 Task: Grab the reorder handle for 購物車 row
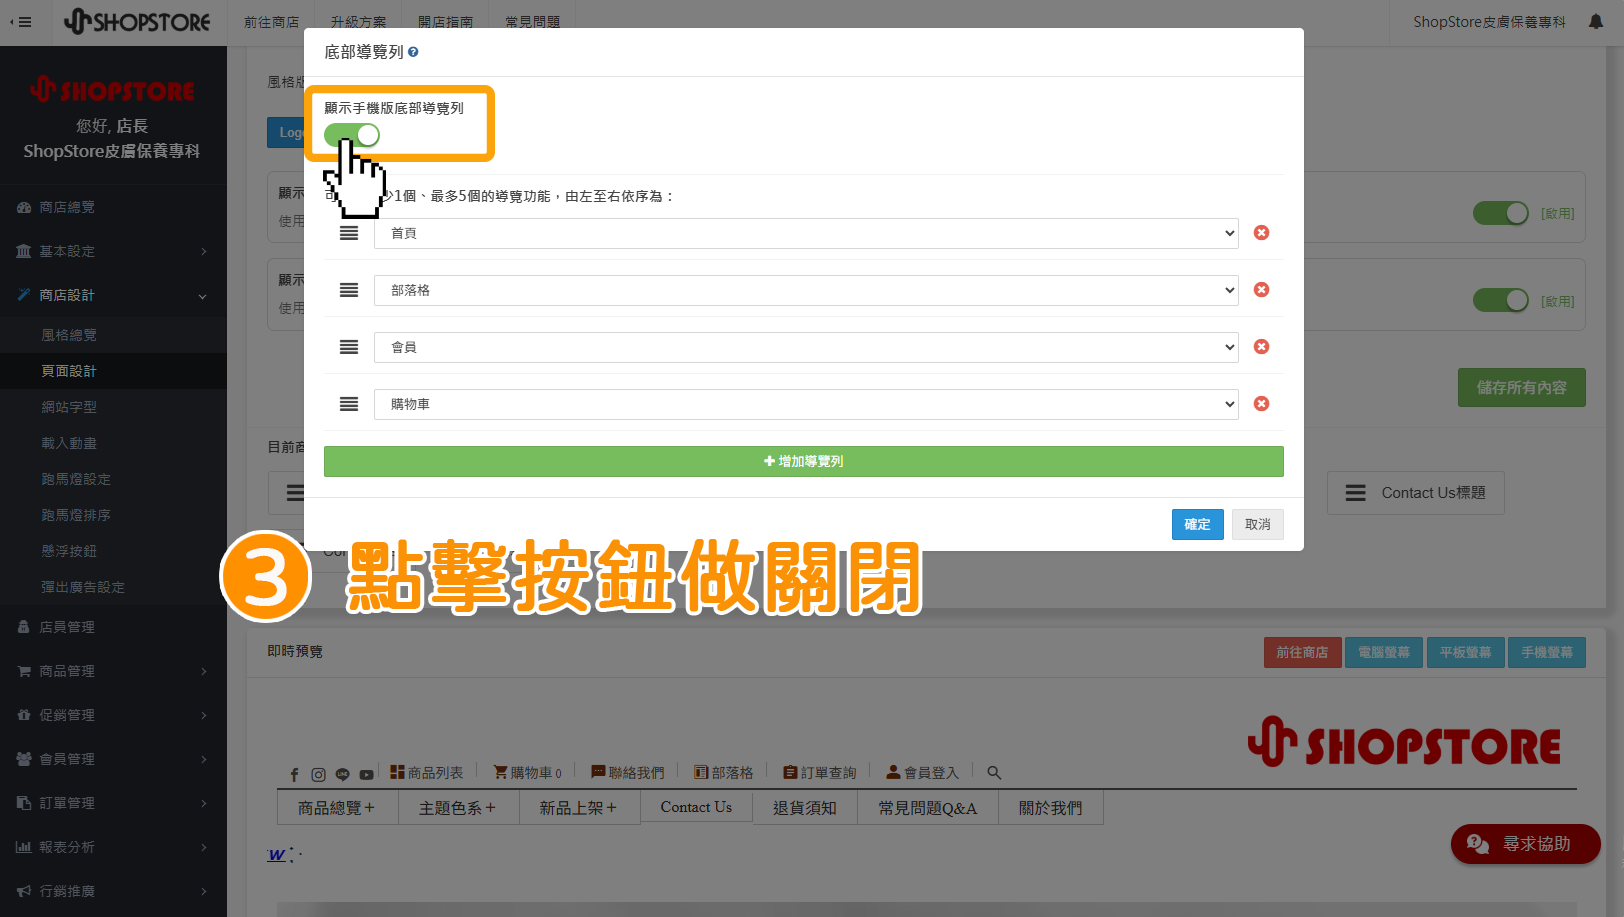click(349, 404)
